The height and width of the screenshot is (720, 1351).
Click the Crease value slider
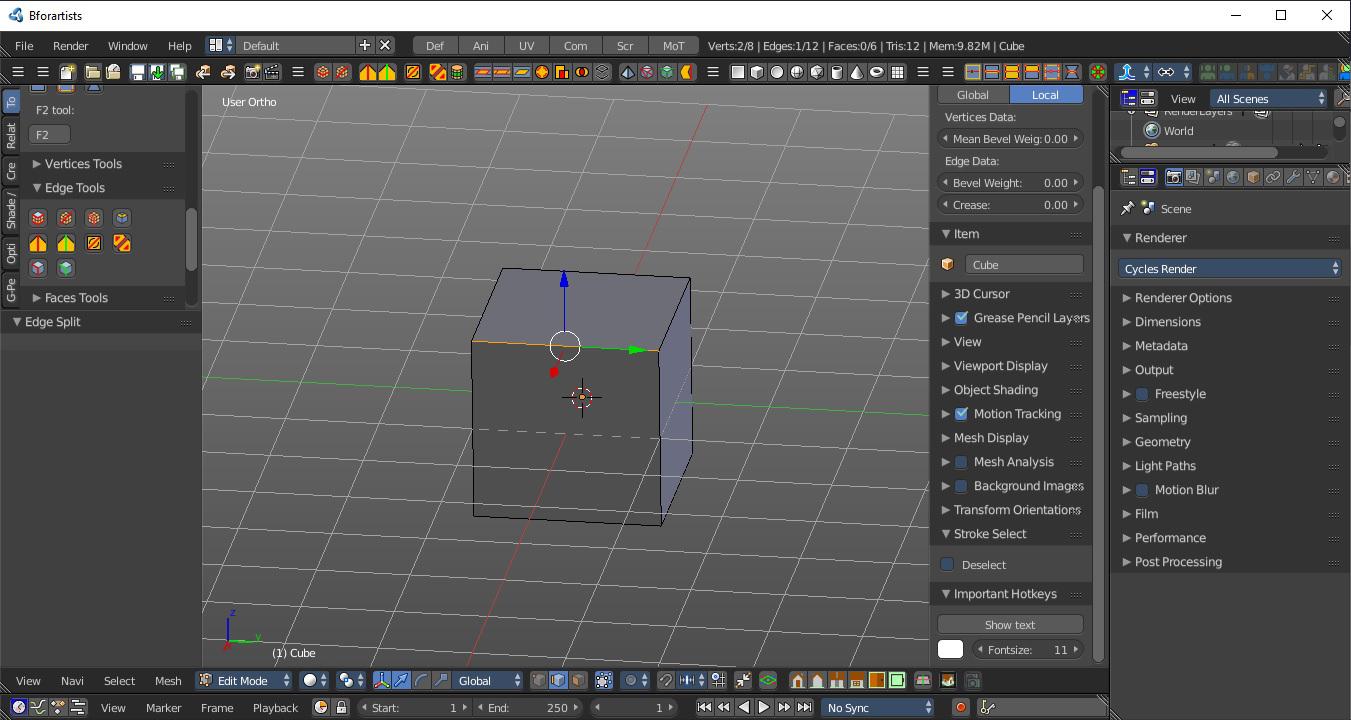point(1012,205)
